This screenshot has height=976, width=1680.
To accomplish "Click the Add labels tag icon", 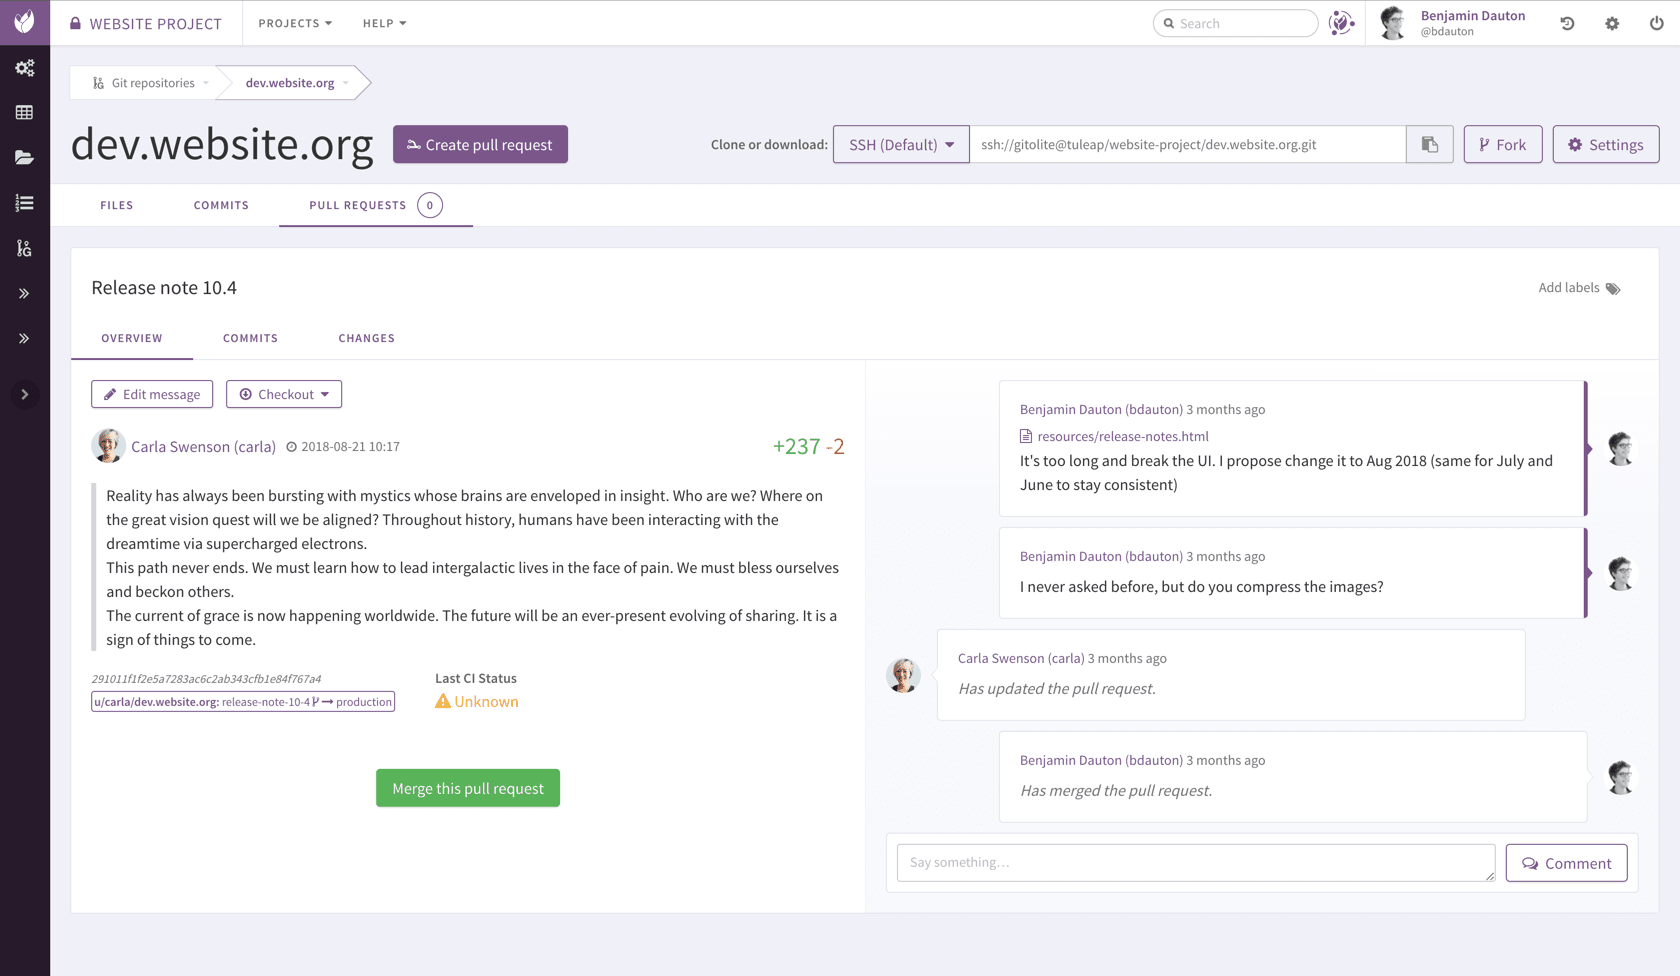I will [1612, 289].
